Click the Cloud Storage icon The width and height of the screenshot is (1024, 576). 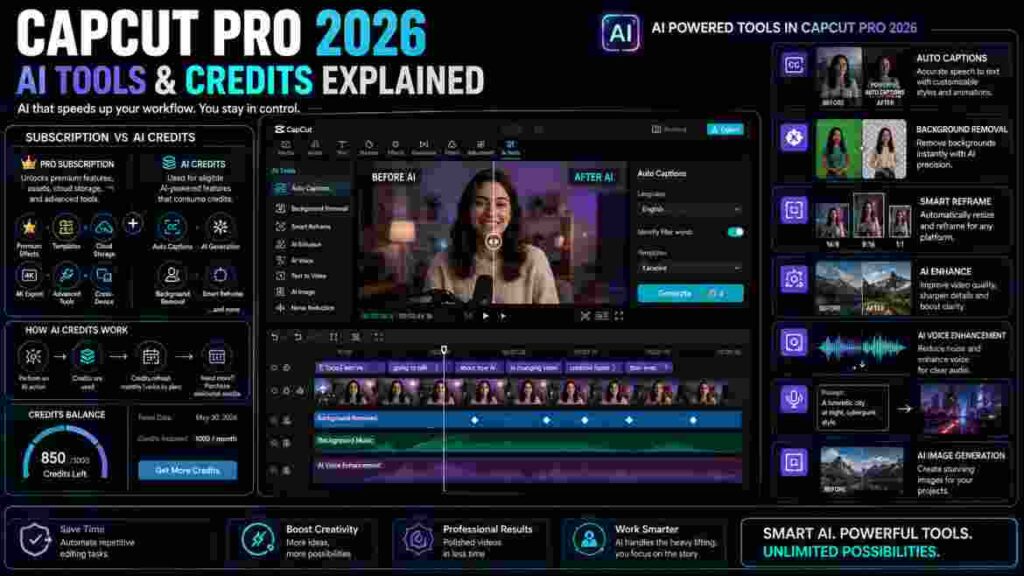(x=103, y=227)
